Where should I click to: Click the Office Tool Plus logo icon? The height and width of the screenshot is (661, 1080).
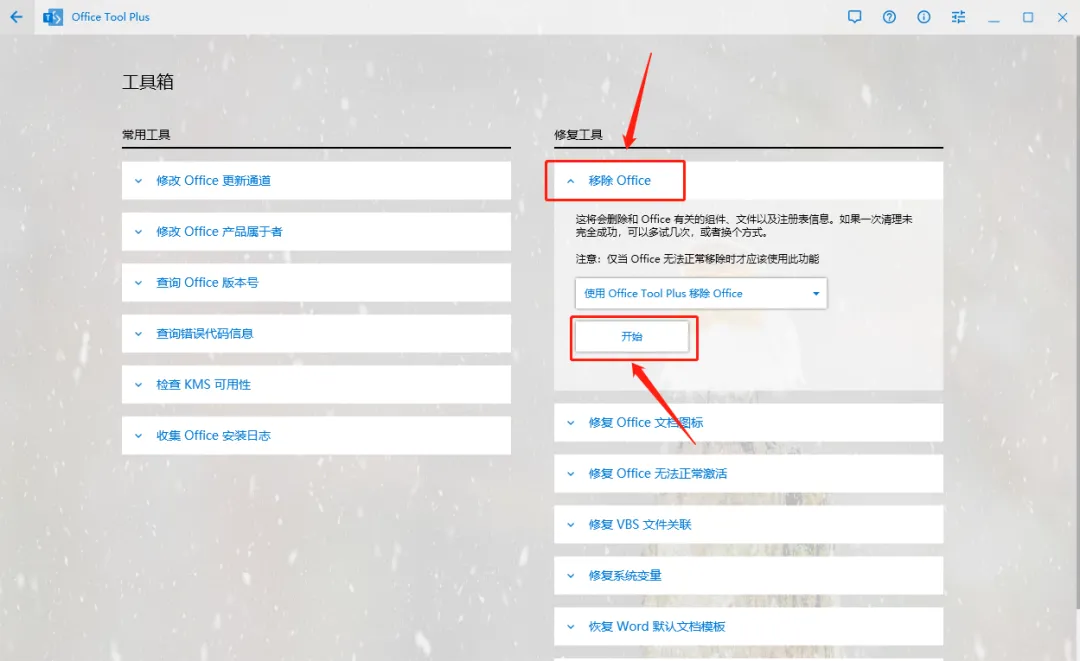(x=53, y=17)
